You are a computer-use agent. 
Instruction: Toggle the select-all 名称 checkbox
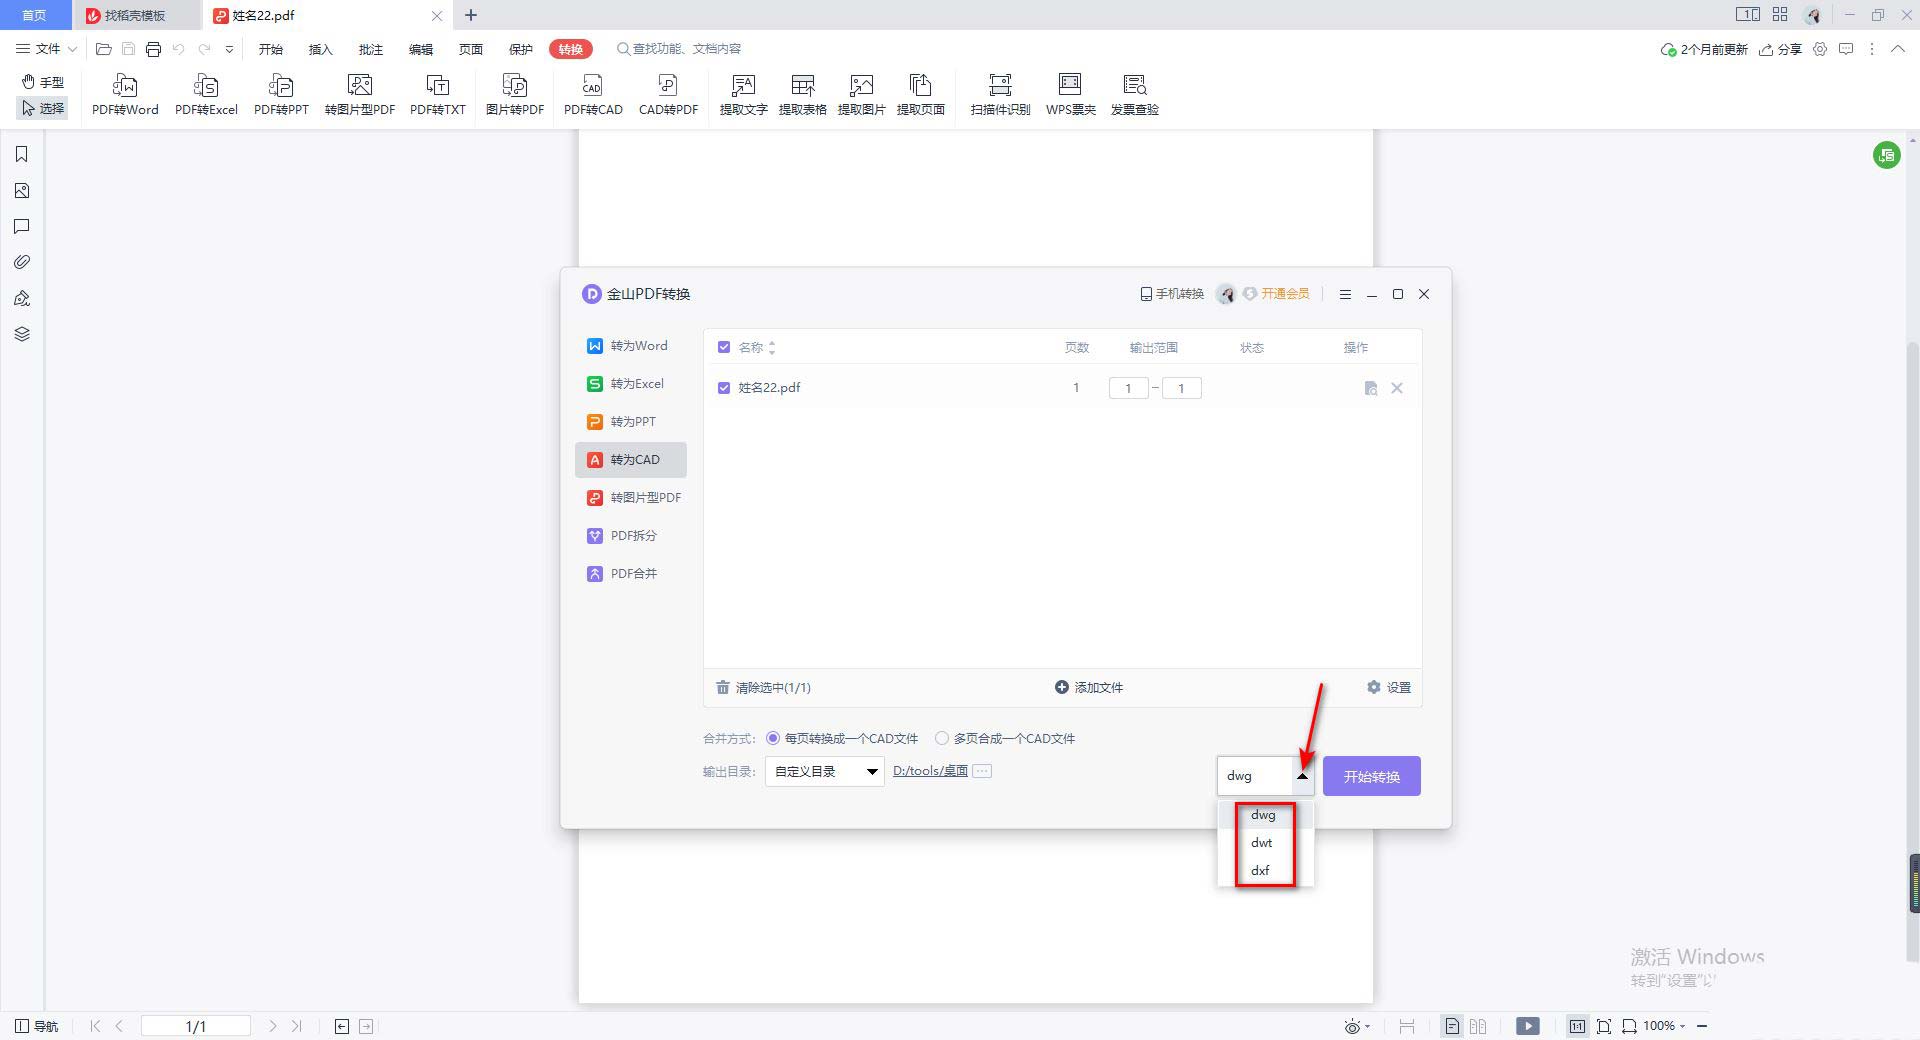(724, 347)
